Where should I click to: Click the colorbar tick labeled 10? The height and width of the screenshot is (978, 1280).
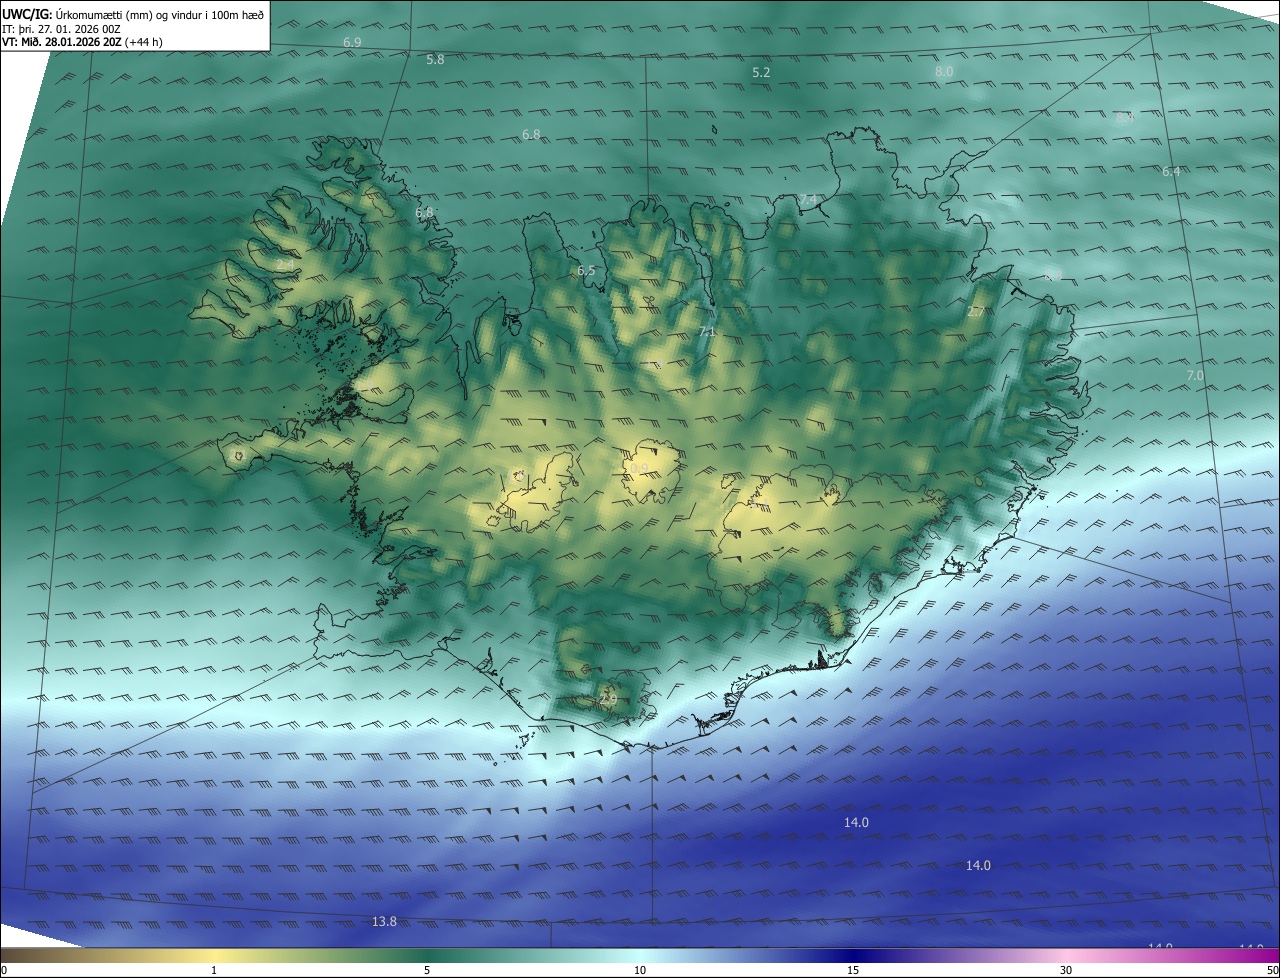pos(640,970)
